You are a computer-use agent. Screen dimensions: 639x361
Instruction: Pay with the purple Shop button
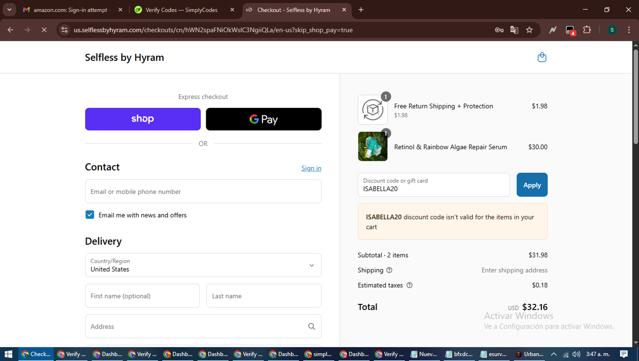coord(143,119)
